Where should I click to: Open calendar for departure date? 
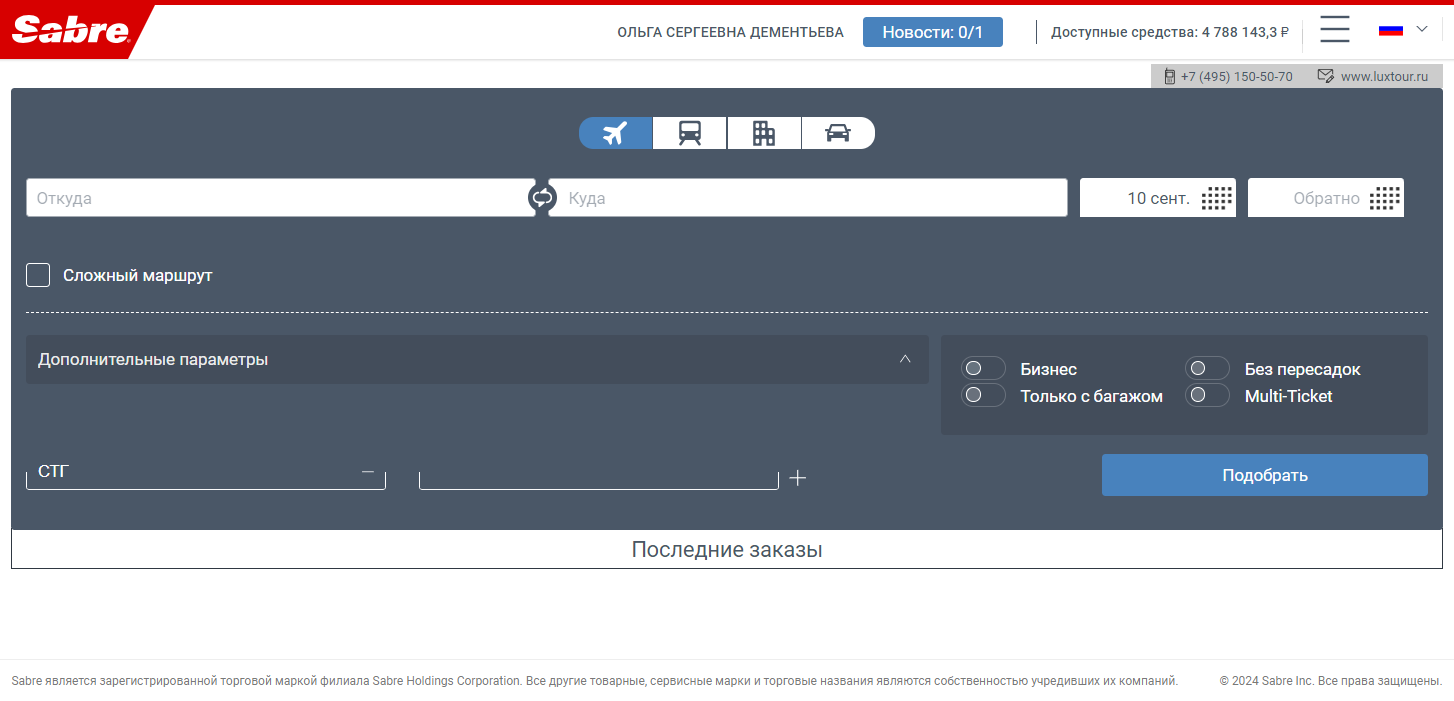[x=1215, y=198]
